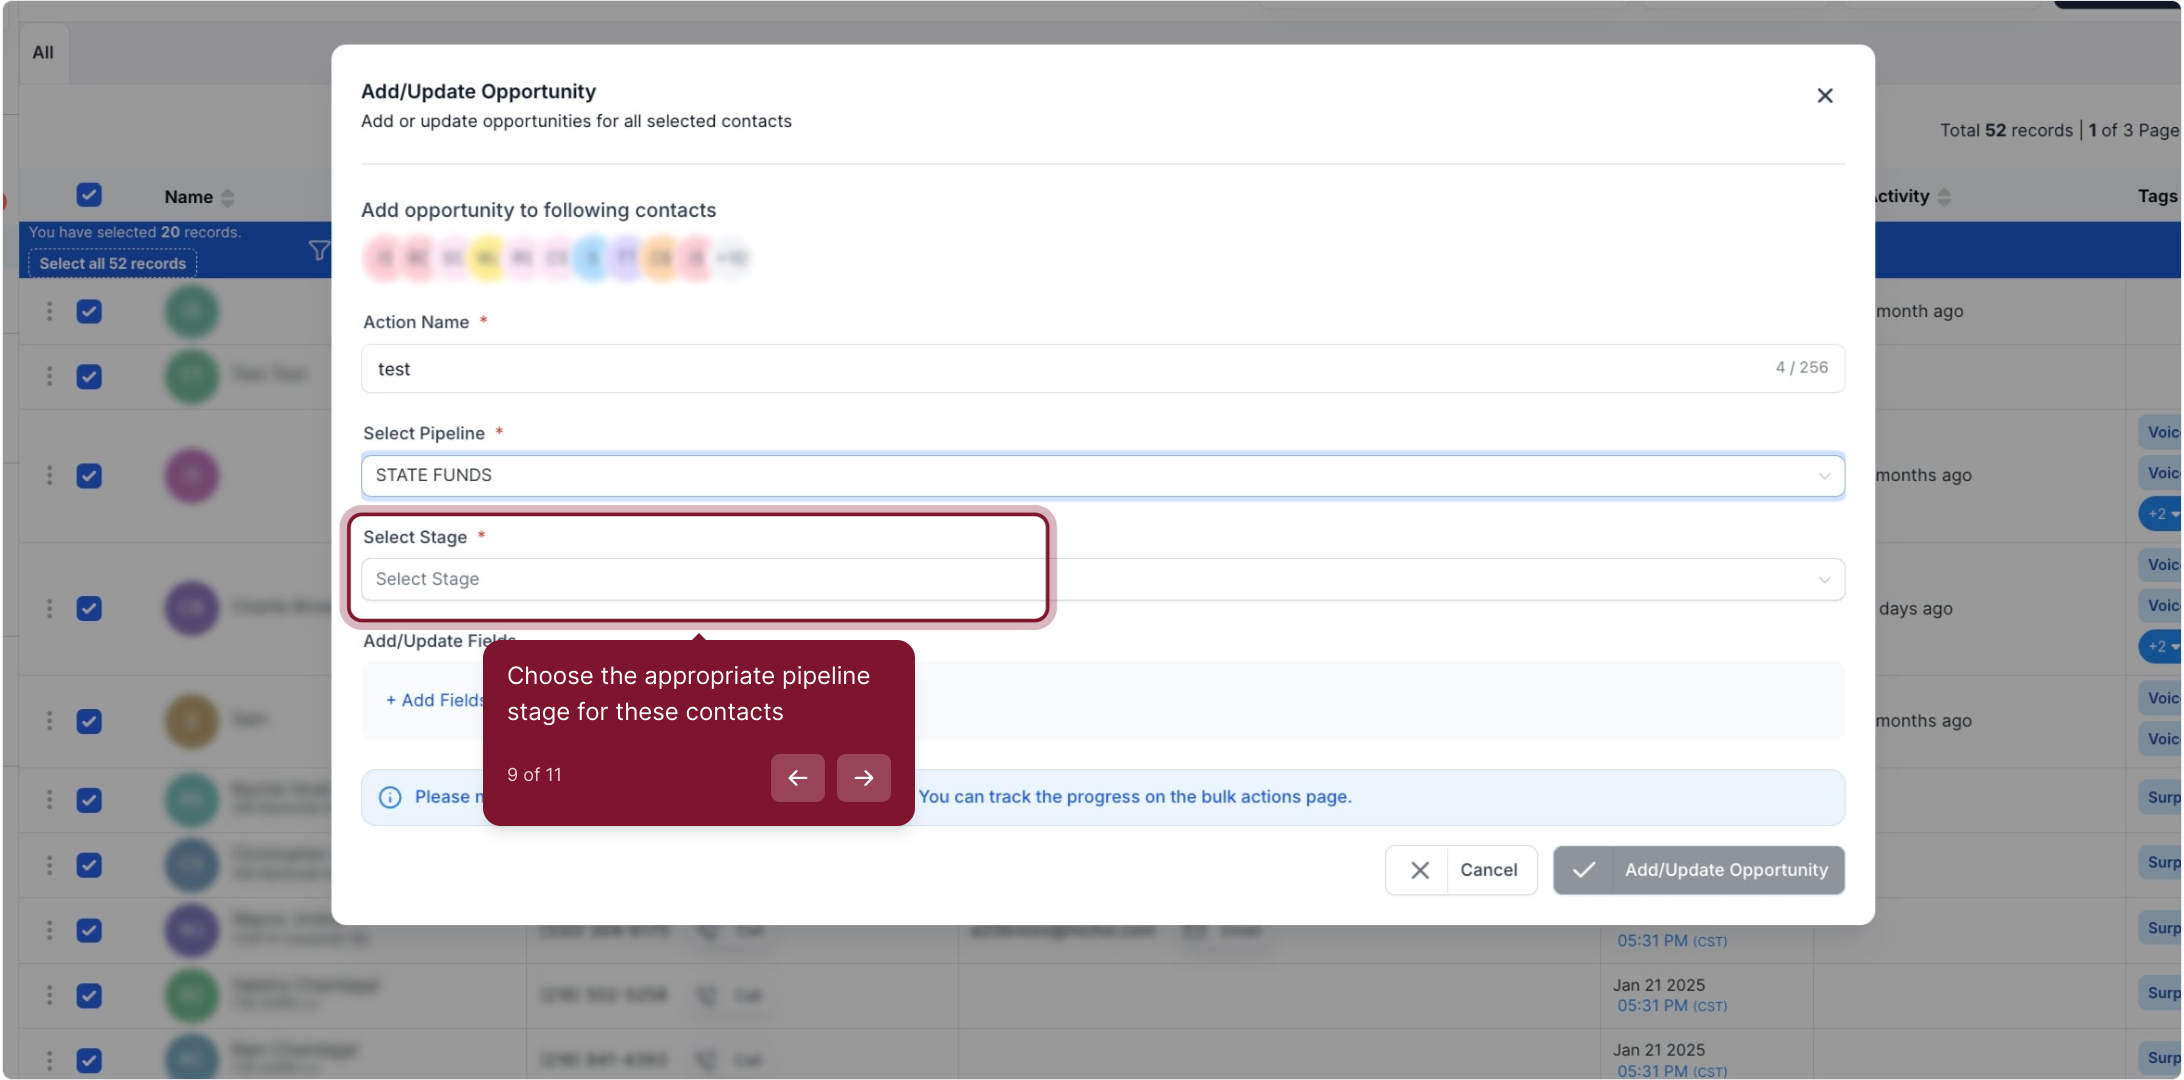2184x1080 pixels.
Task: Expand the +2 tags badge
Action: click(x=2160, y=514)
